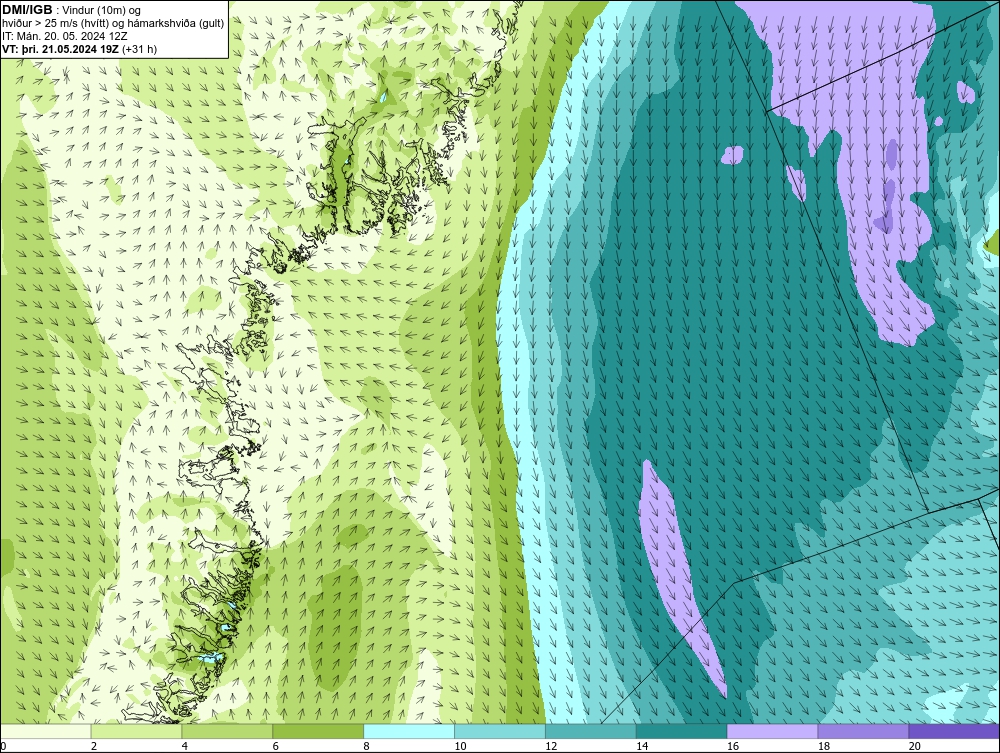Click the 12–14 m/s teal swatch
1000x753 pixels.
[x=591, y=731]
